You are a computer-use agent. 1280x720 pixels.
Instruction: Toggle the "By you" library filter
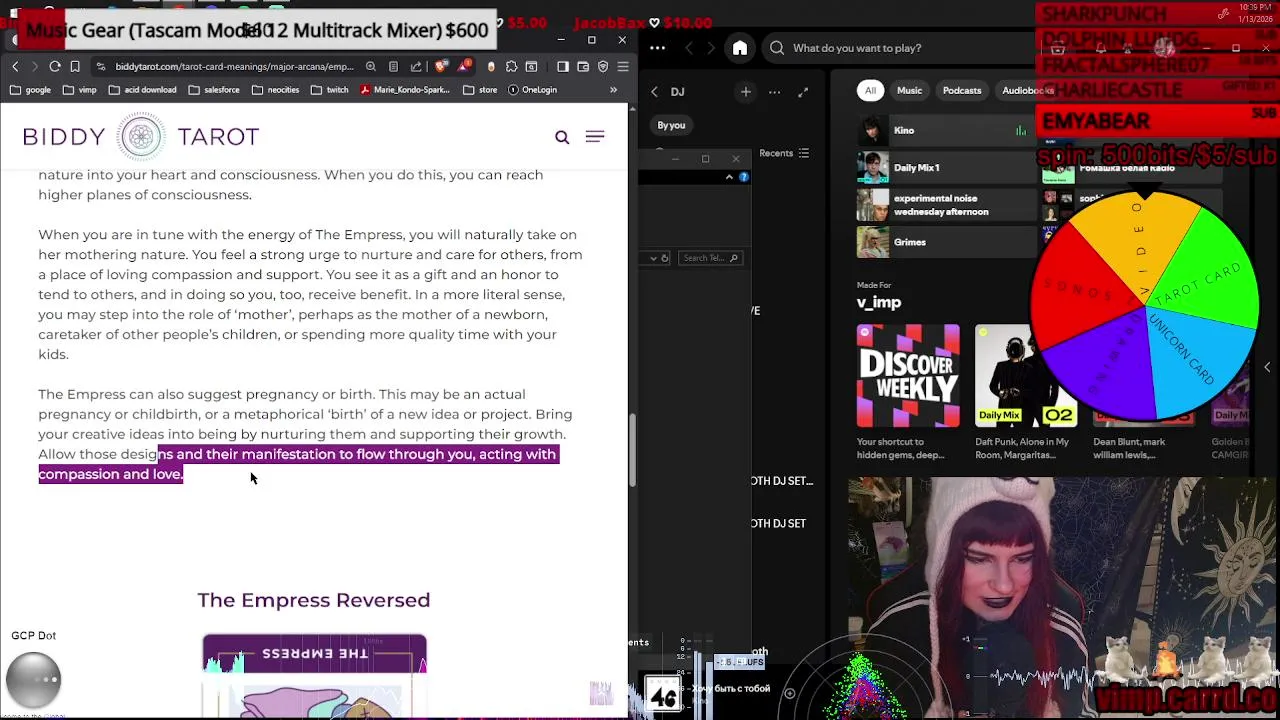click(x=671, y=125)
